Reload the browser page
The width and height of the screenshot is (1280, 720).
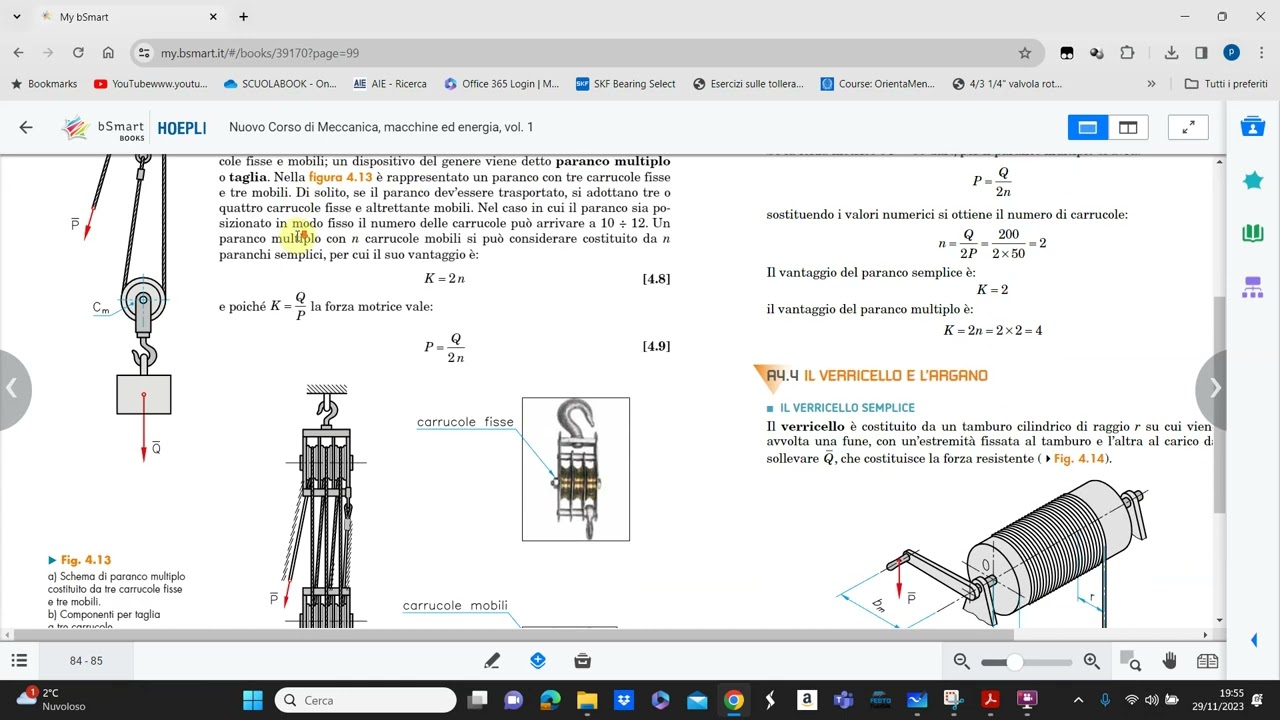[79, 53]
